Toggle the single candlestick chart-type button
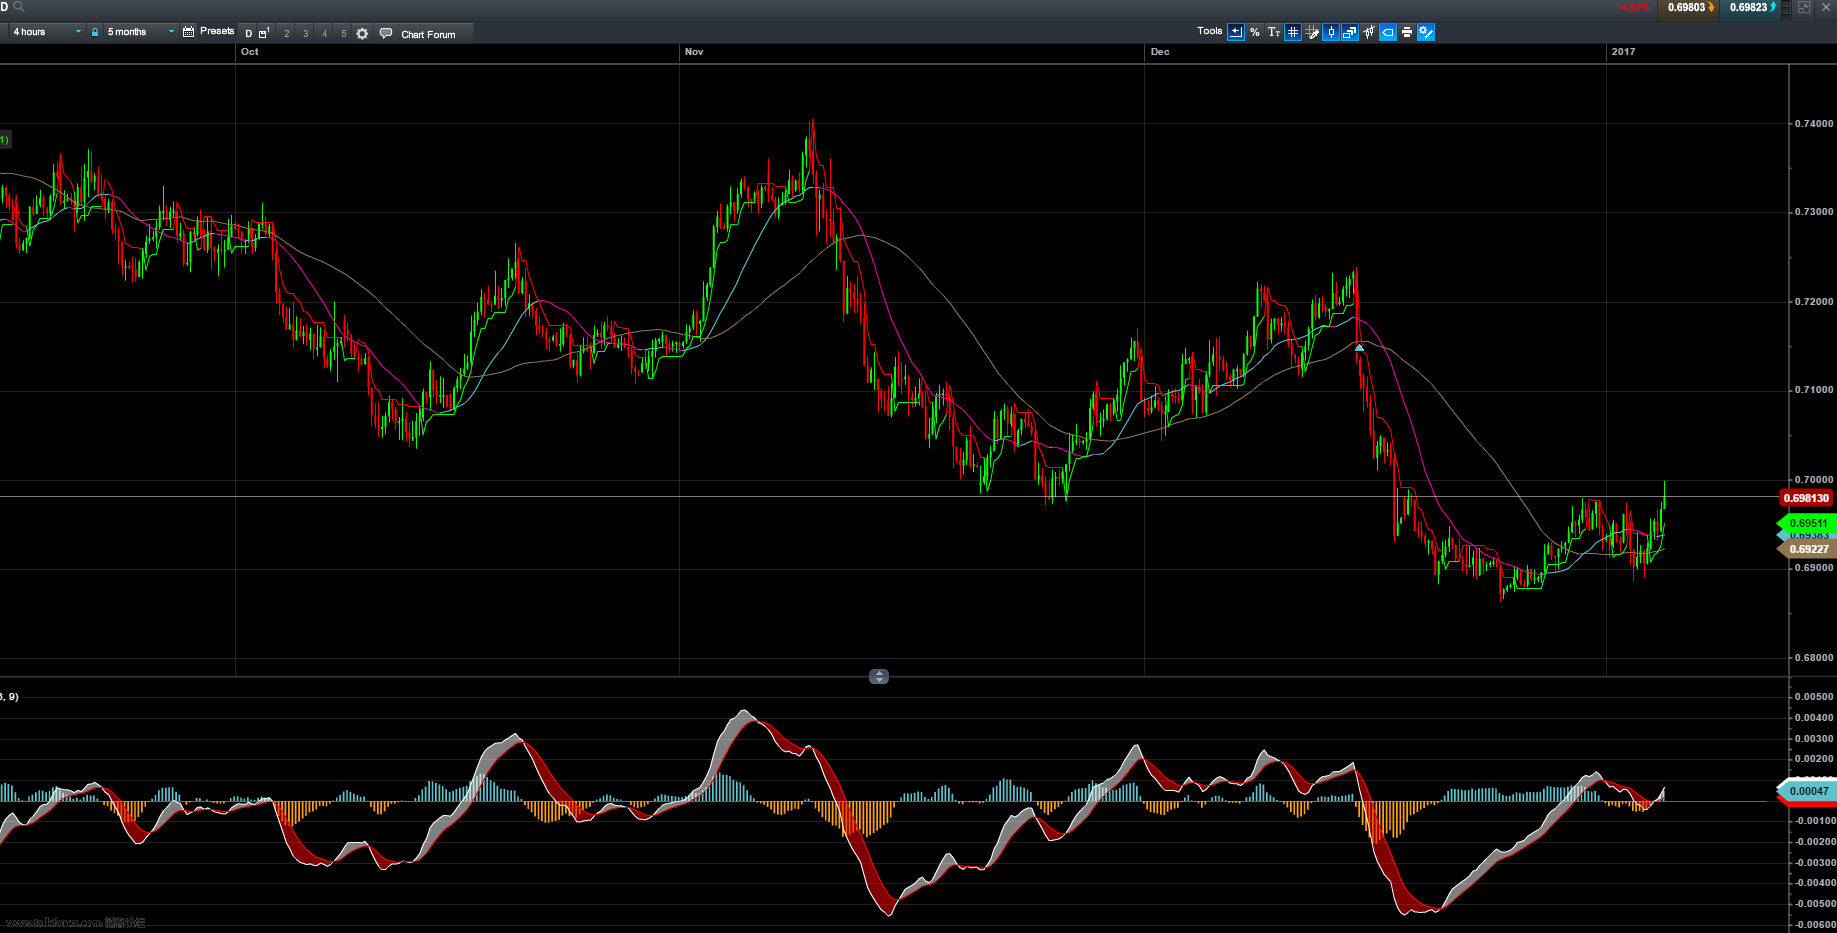 point(1331,32)
